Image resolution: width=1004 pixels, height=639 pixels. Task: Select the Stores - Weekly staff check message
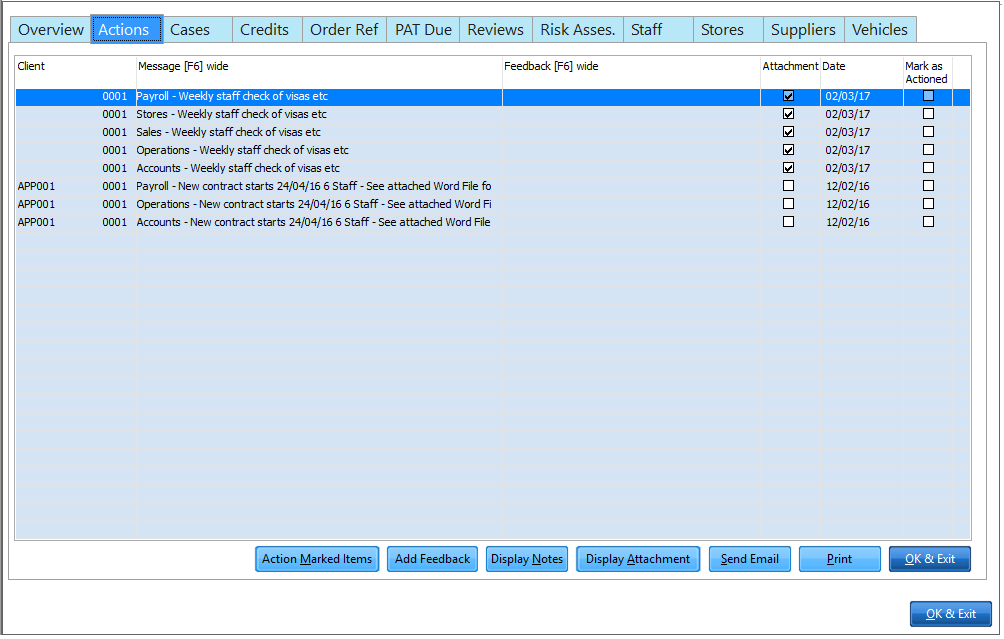(231, 114)
